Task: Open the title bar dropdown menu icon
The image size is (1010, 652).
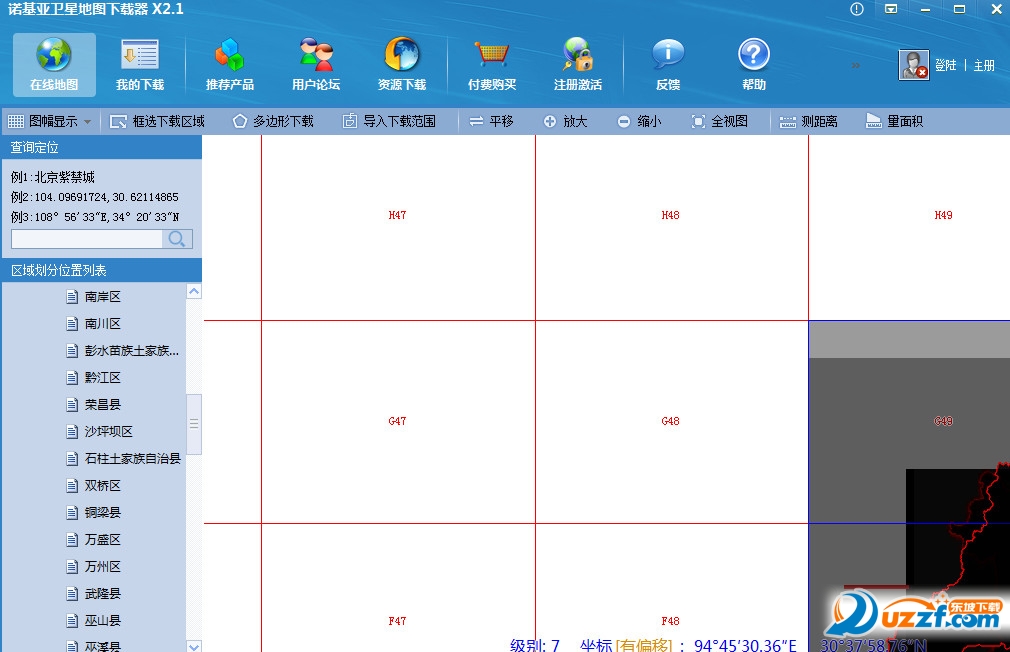Action: click(x=891, y=9)
